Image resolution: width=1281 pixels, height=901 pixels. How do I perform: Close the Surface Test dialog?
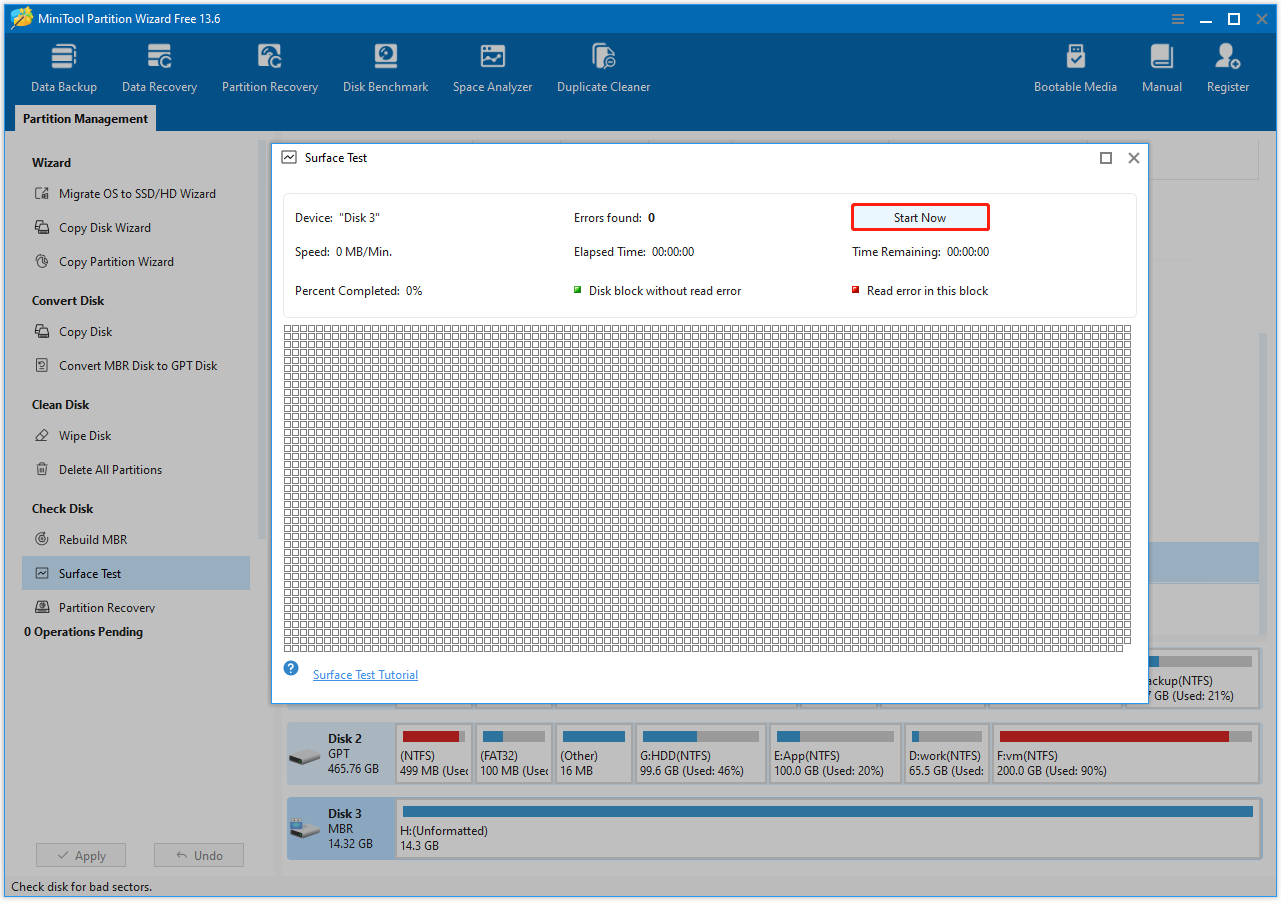click(x=1134, y=158)
